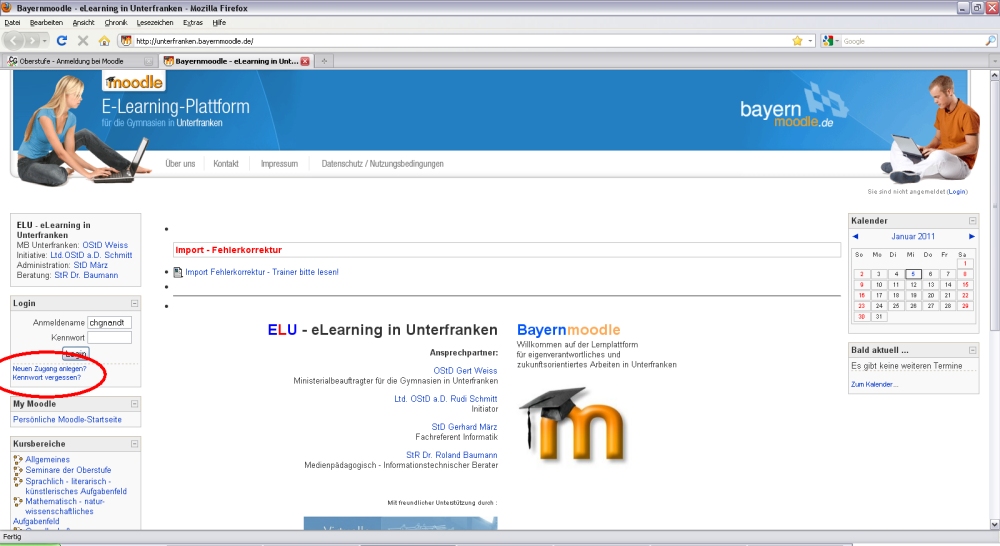Click the icon beside Mathematisch - natur-

pyautogui.click(x=18, y=501)
